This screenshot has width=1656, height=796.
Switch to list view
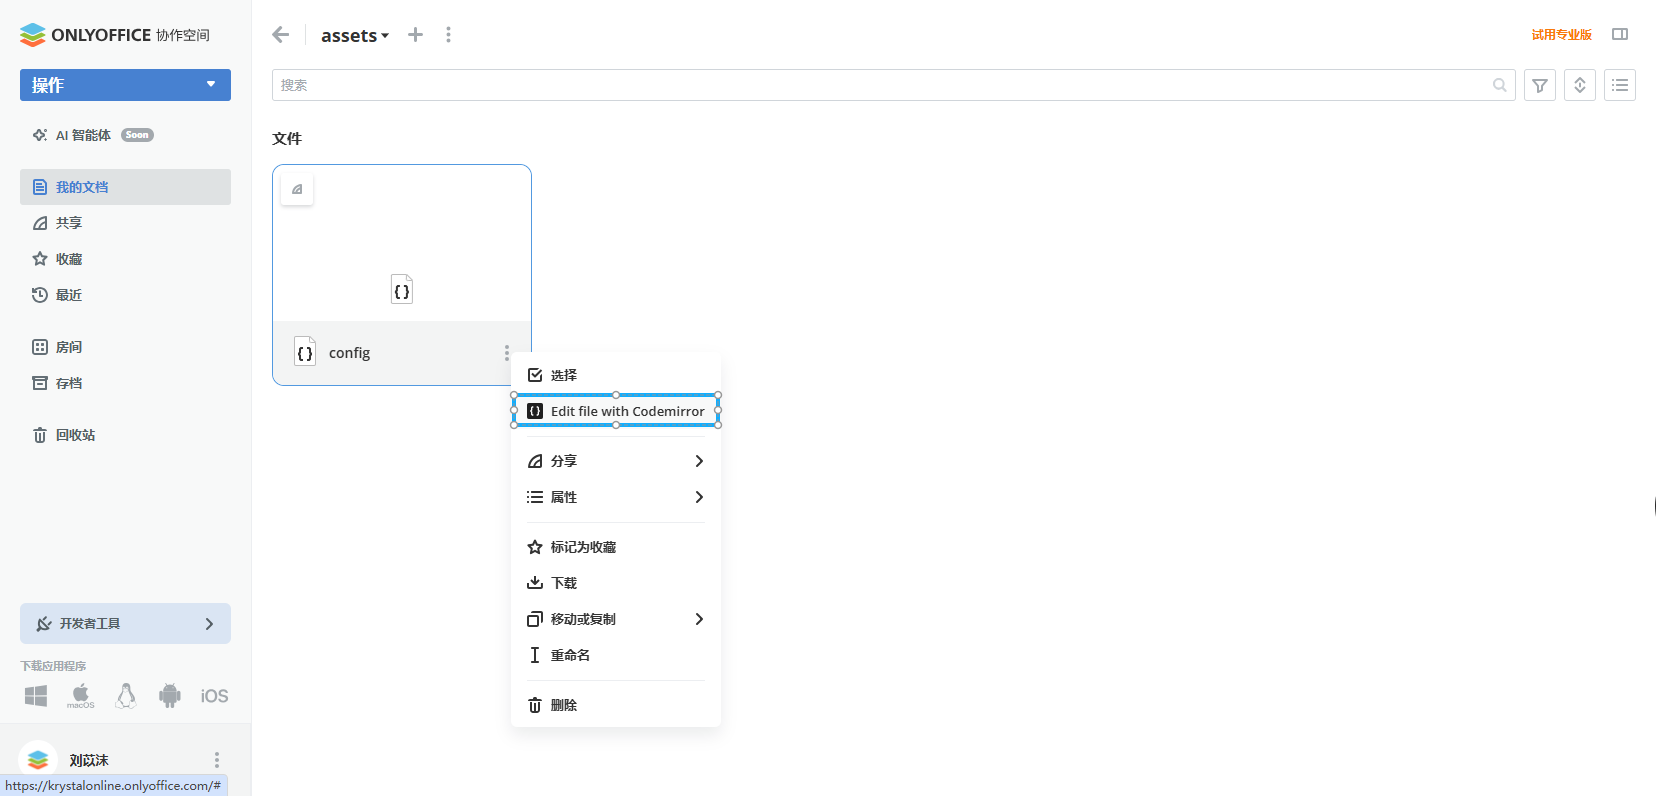pos(1620,85)
